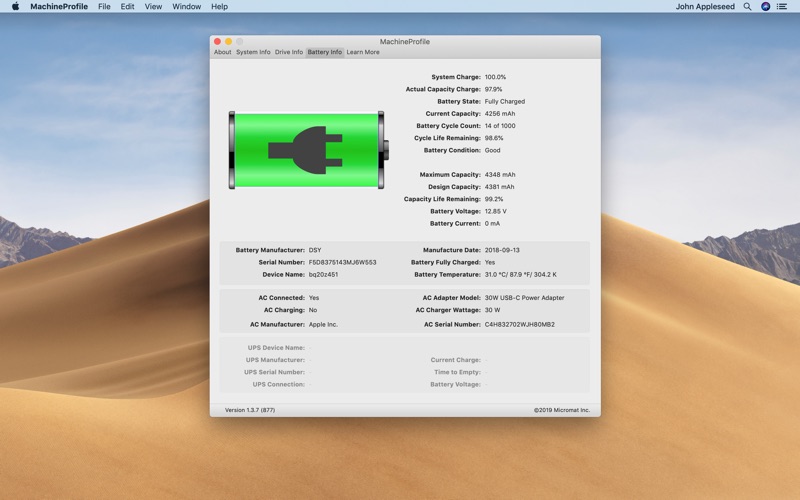
Task: Click the UPS Serial Number label
Action: pyautogui.click(x=274, y=372)
